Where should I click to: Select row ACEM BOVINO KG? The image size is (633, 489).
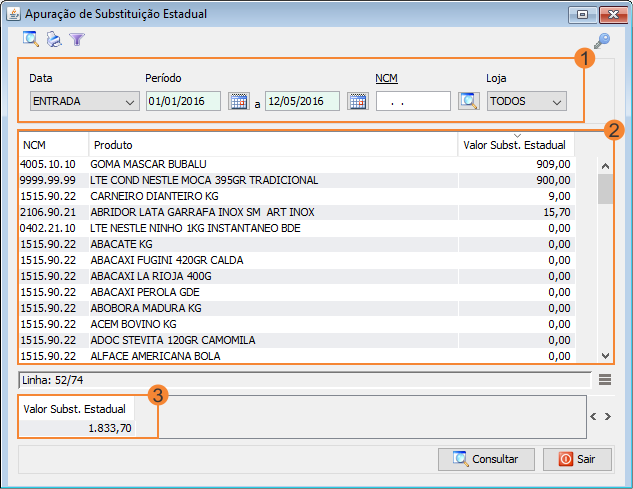coord(297,324)
